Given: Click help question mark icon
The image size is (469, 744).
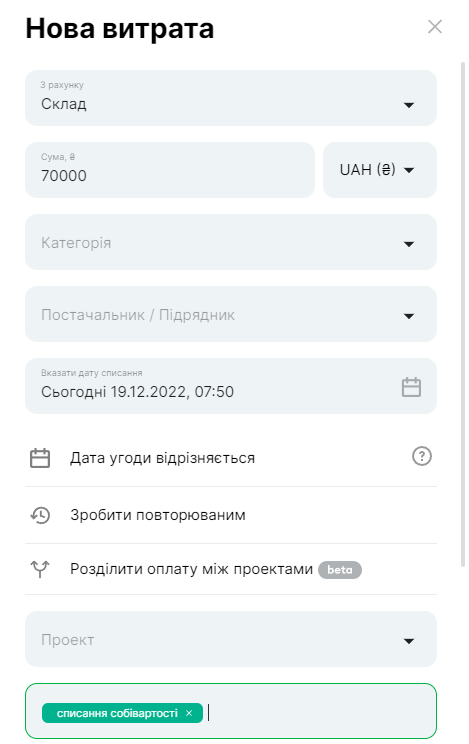Looking at the screenshot, I should (422, 456).
